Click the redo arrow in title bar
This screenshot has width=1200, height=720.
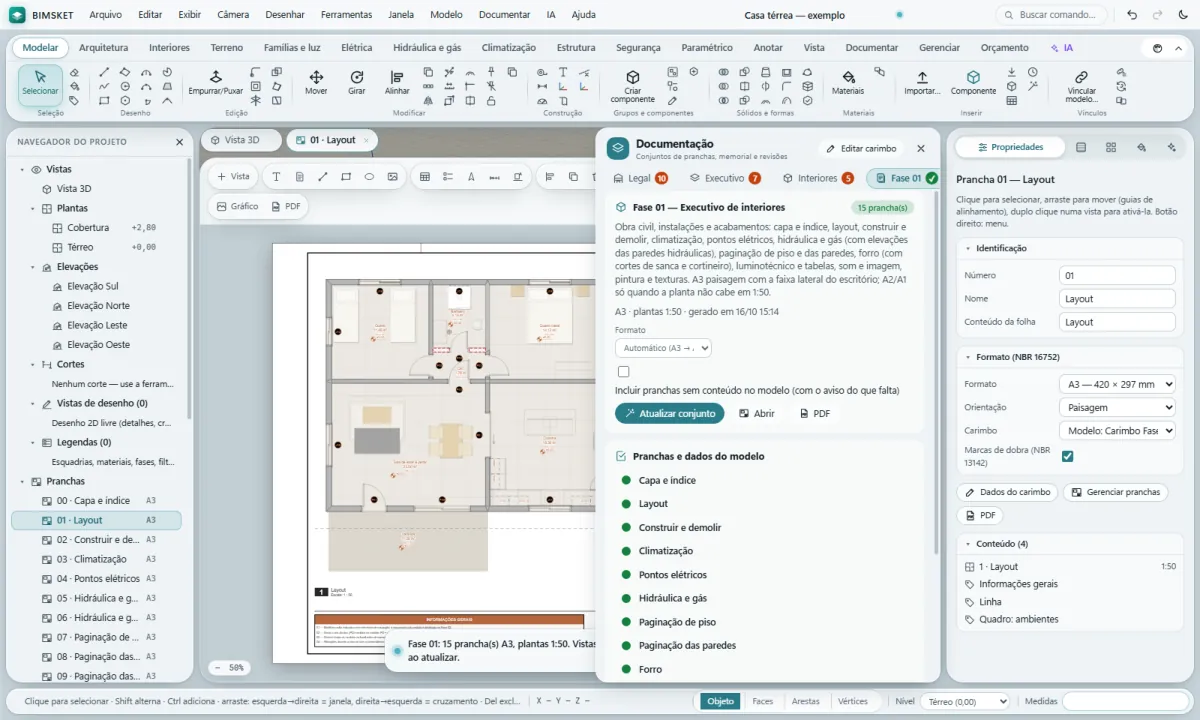pyautogui.click(x=1158, y=15)
